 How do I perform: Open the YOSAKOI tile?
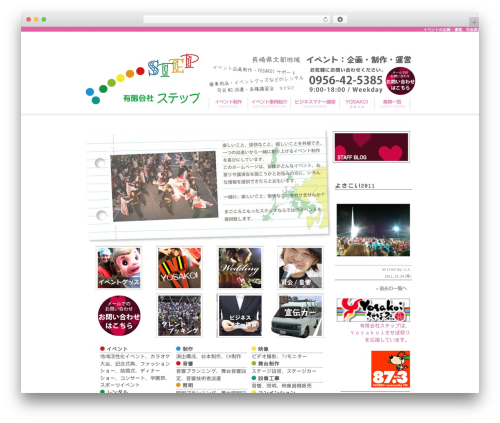click(179, 268)
